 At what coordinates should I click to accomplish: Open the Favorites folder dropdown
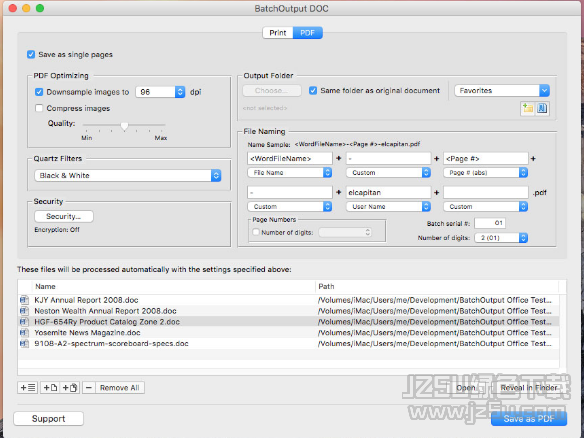click(544, 91)
